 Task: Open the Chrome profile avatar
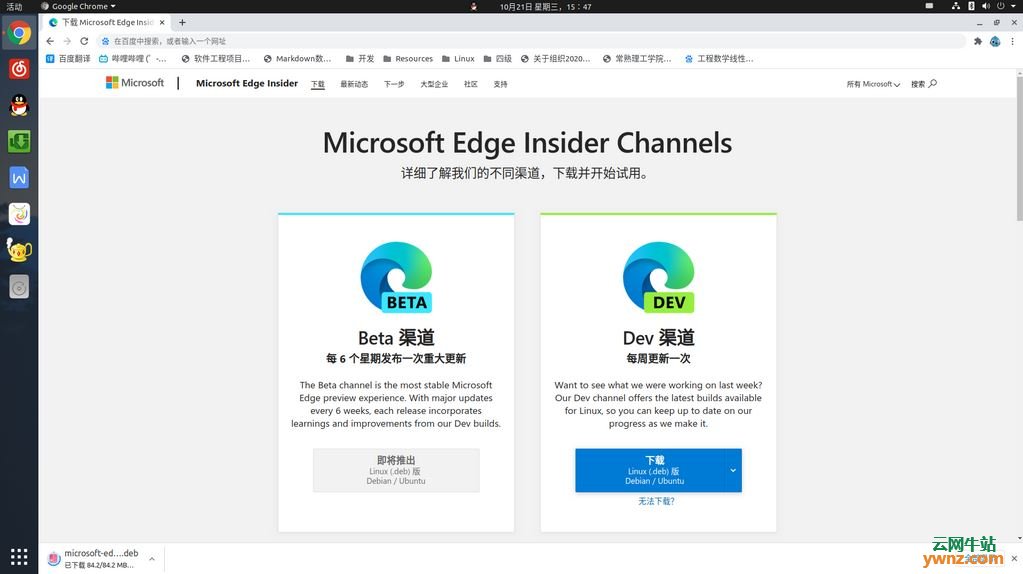point(995,41)
